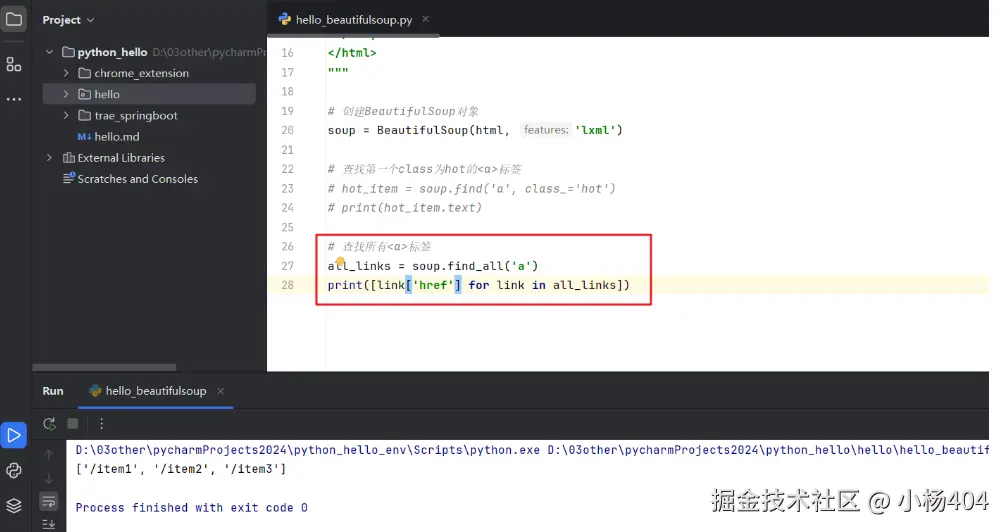Click line number 20 in the gutter
Image resolution: width=1006 pixels, height=532 pixels.
tap(287, 130)
